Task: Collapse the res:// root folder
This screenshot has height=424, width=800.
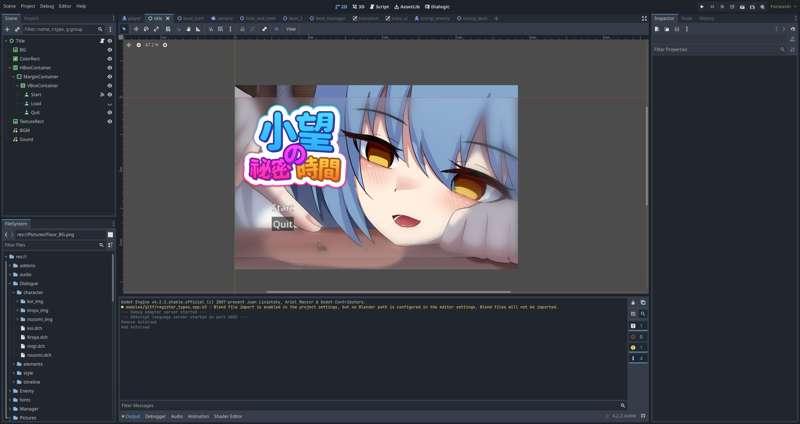Action: click(6, 257)
